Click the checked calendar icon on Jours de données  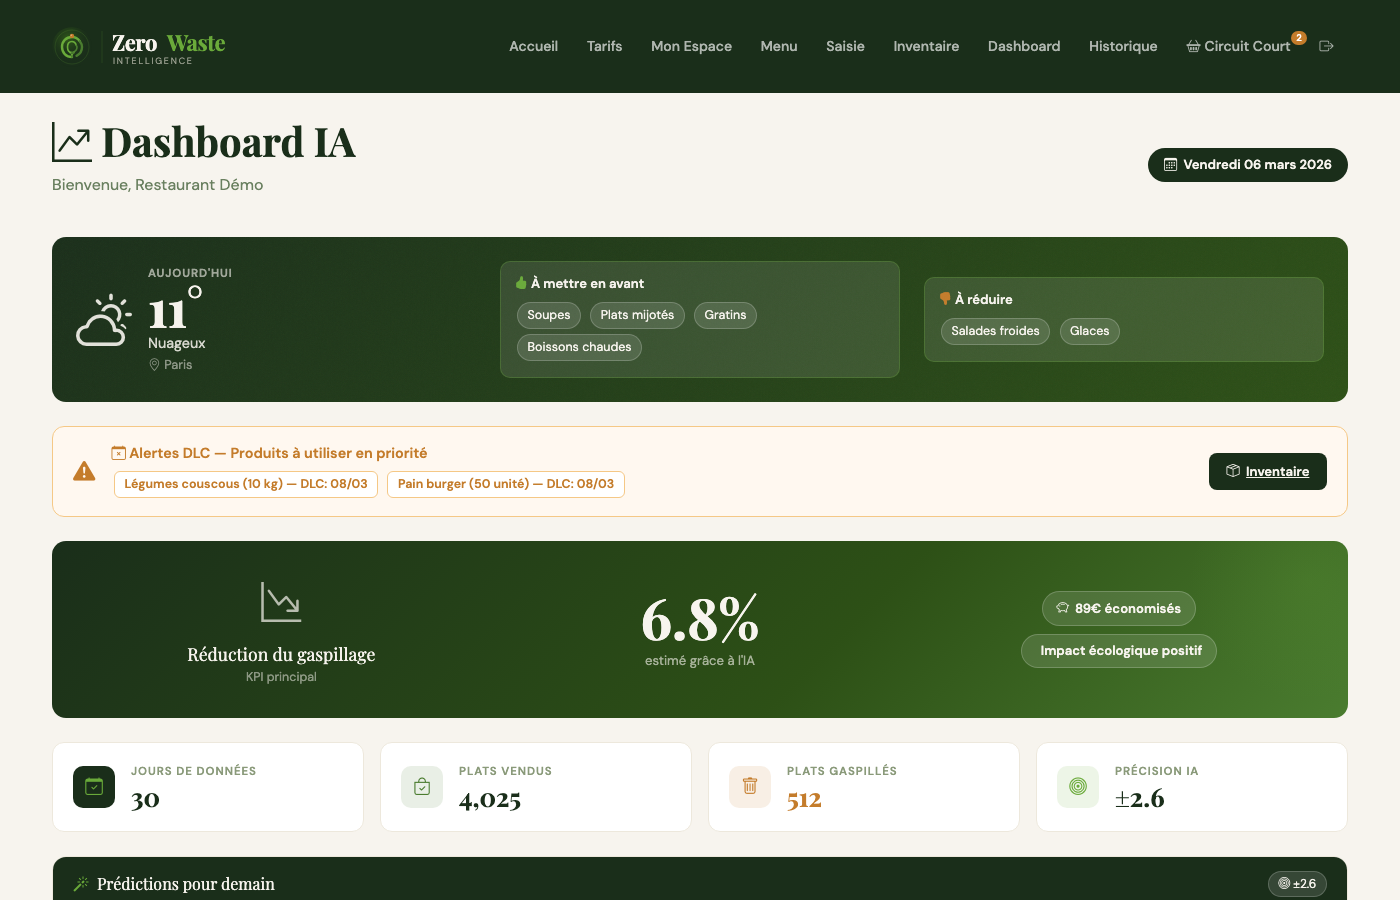click(x=93, y=786)
